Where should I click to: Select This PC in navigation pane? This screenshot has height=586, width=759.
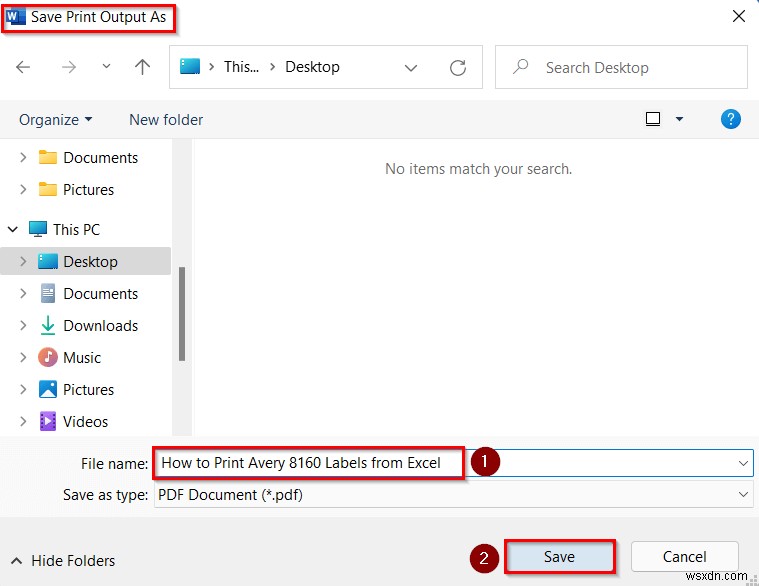click(x=76, y=229)
